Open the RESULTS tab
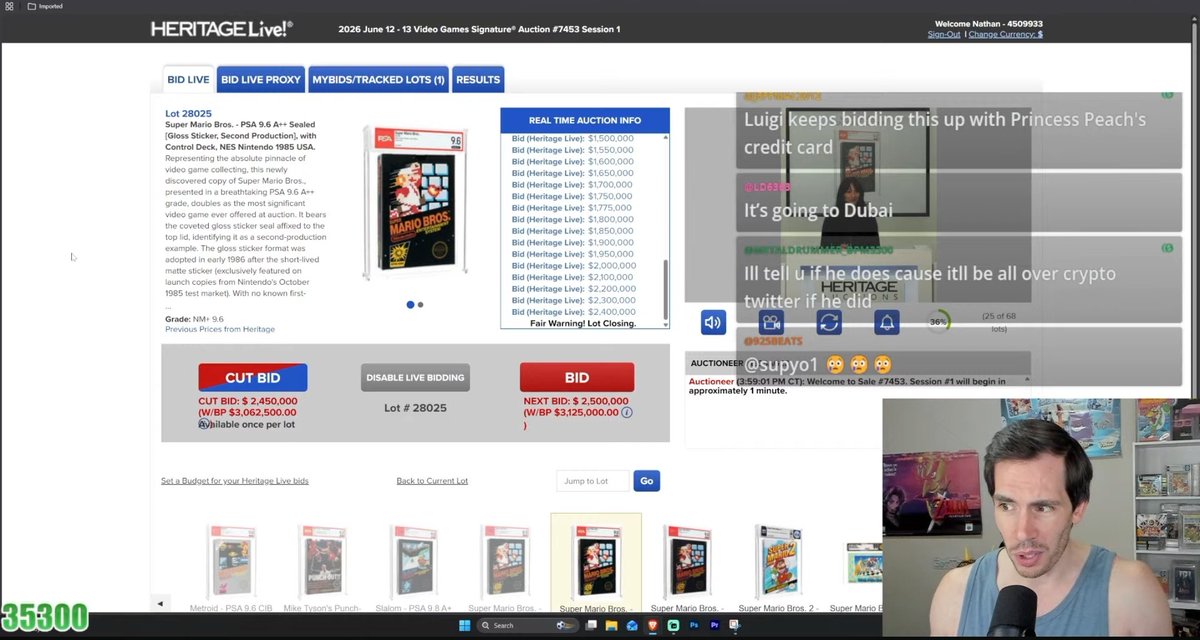 click(x=478, y=79)
